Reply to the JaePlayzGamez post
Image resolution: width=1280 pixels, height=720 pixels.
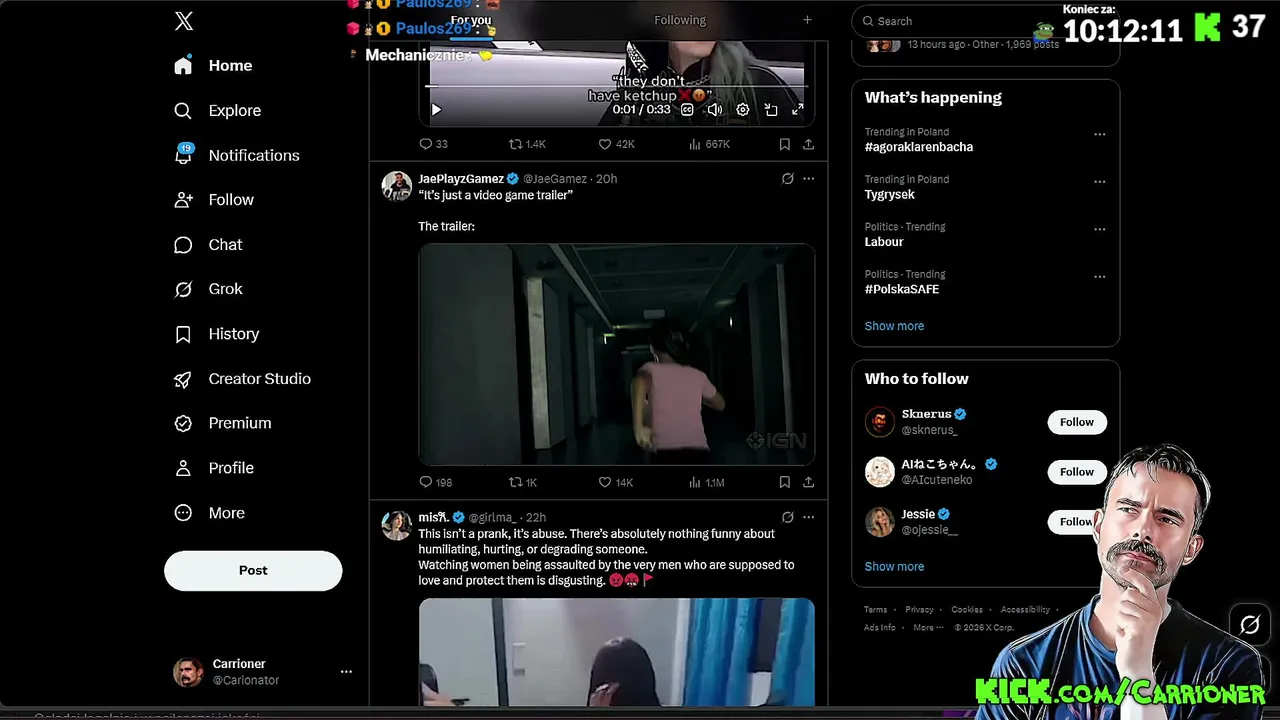pyautogui.click(x=435, y=482)
